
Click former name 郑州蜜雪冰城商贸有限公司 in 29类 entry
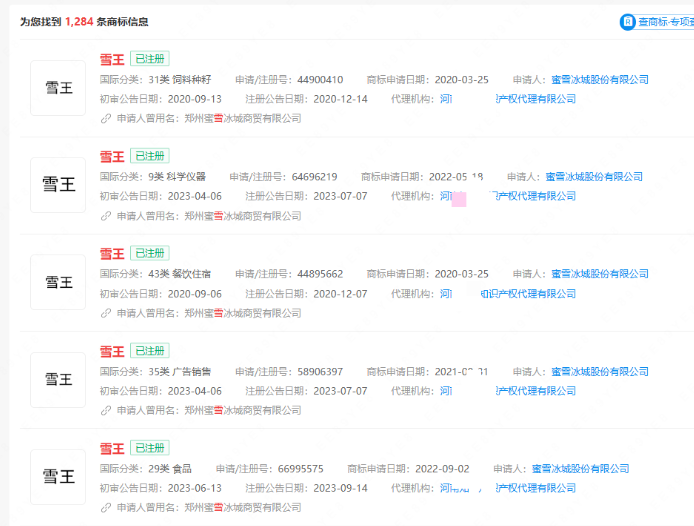243,507
